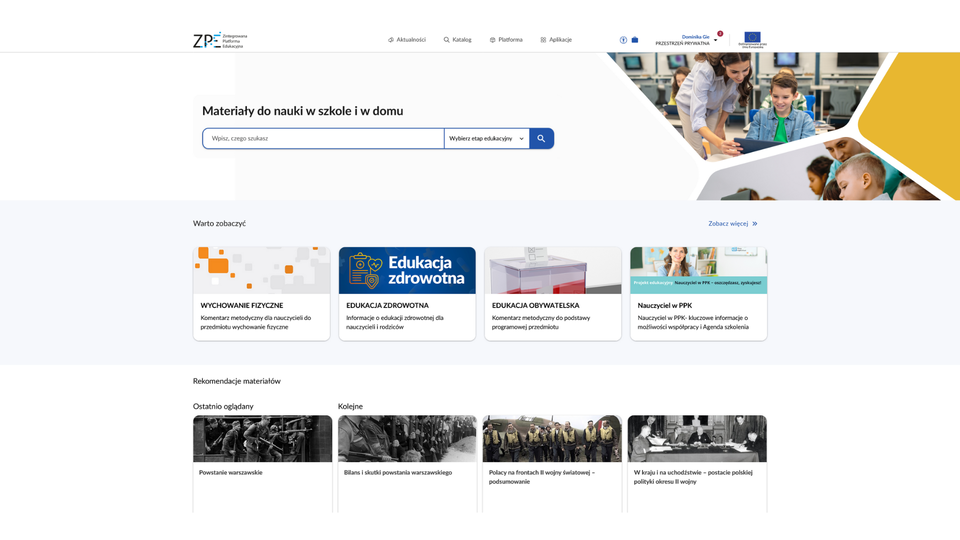Open the Katalog menu item
The width and height of the screenshot is (960, 540).
(457, 40)
